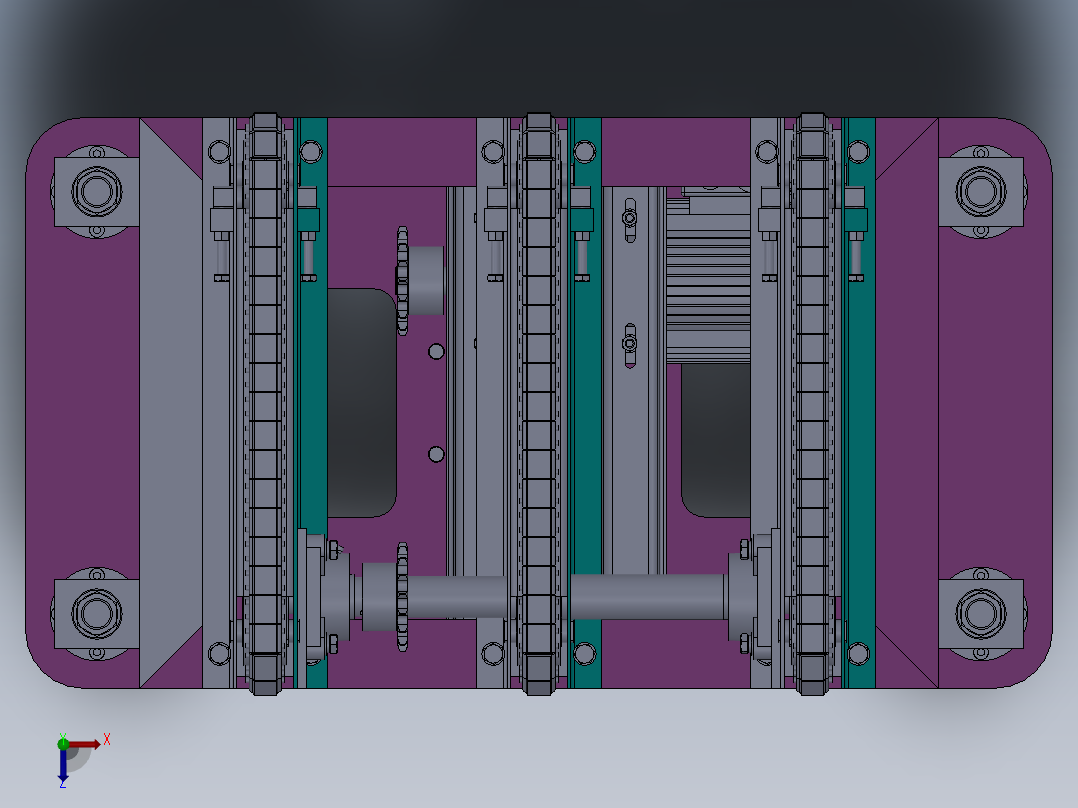The width and height of the screenshot is (1078, 808).
Task: Select the bottom-left corner foot mount
Action: pos(96,613)
